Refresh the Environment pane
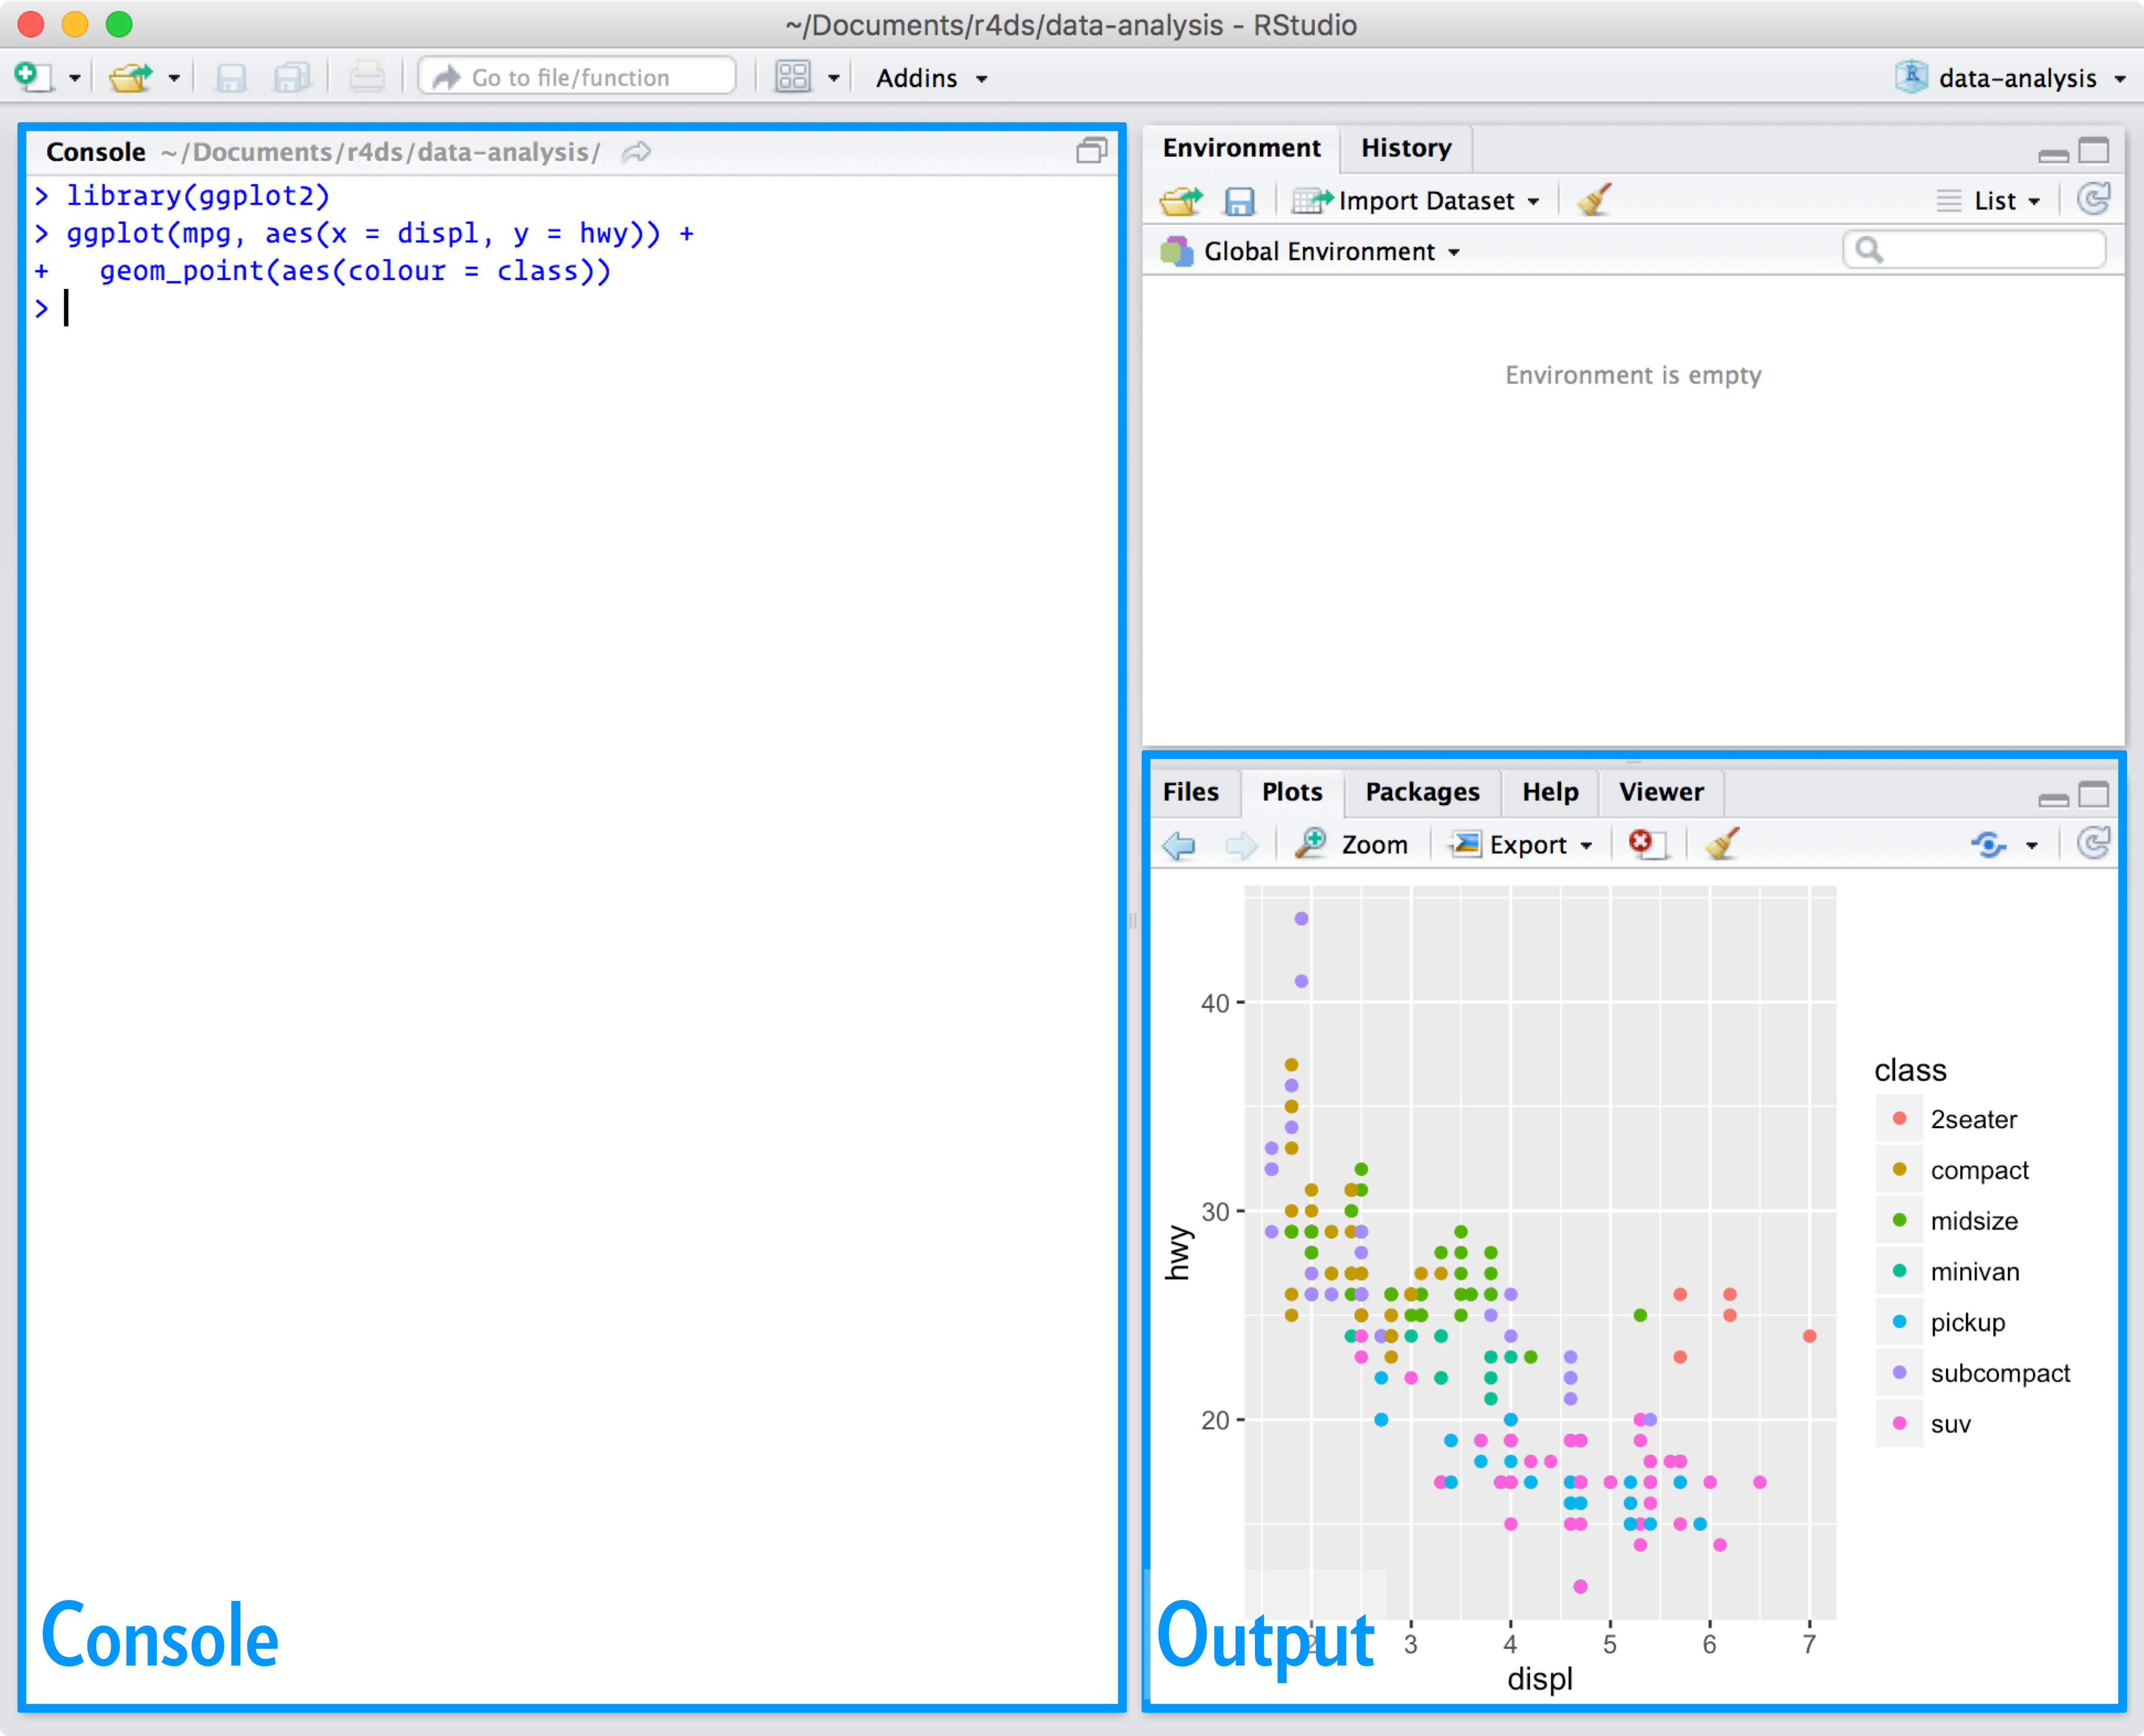Screen dimensions: 2144x1736 click(x=2093, y=200)
